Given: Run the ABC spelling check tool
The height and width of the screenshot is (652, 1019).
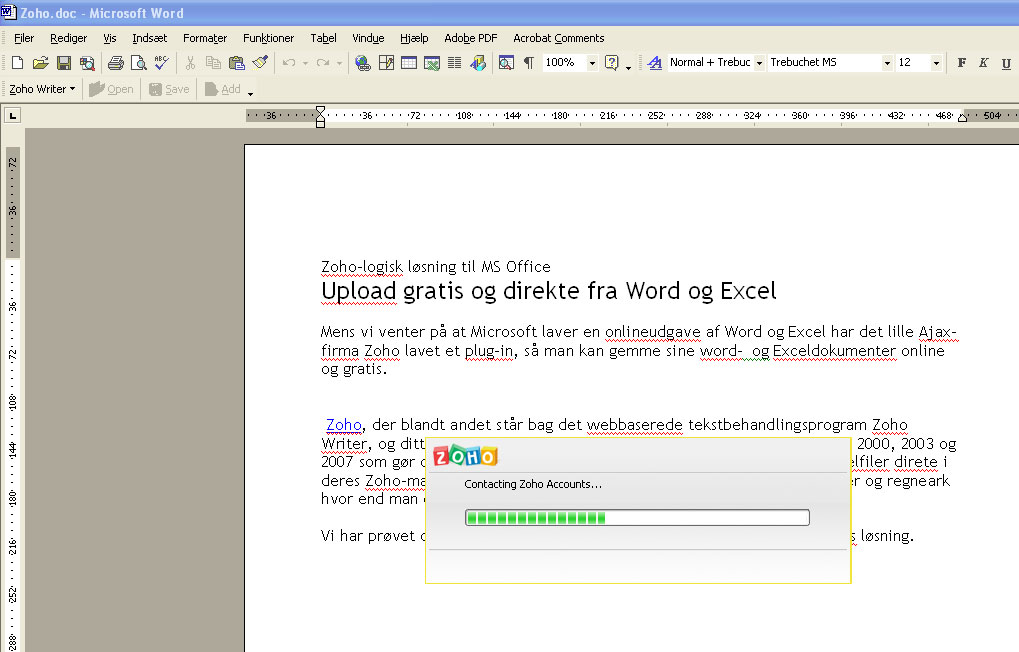Looking at the screenshot, I should click(x=161, y=63).
